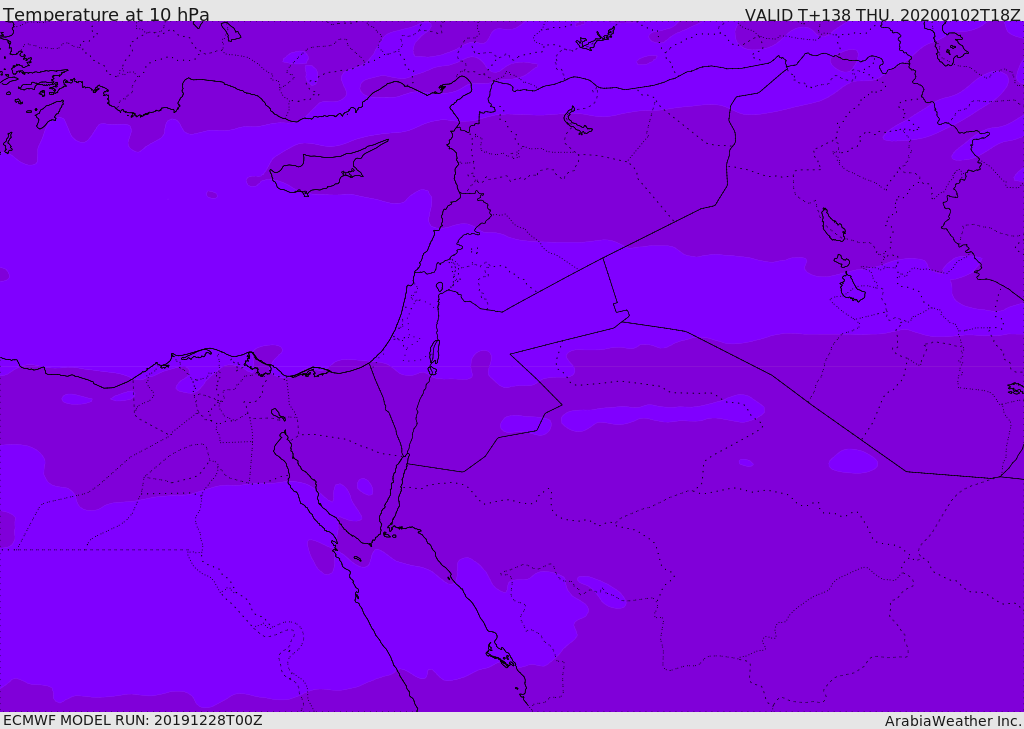Click the 'Temperature at 10 hPa' title text
Image resolution: width=1024 pixels, height=729 pixels.
106,14
